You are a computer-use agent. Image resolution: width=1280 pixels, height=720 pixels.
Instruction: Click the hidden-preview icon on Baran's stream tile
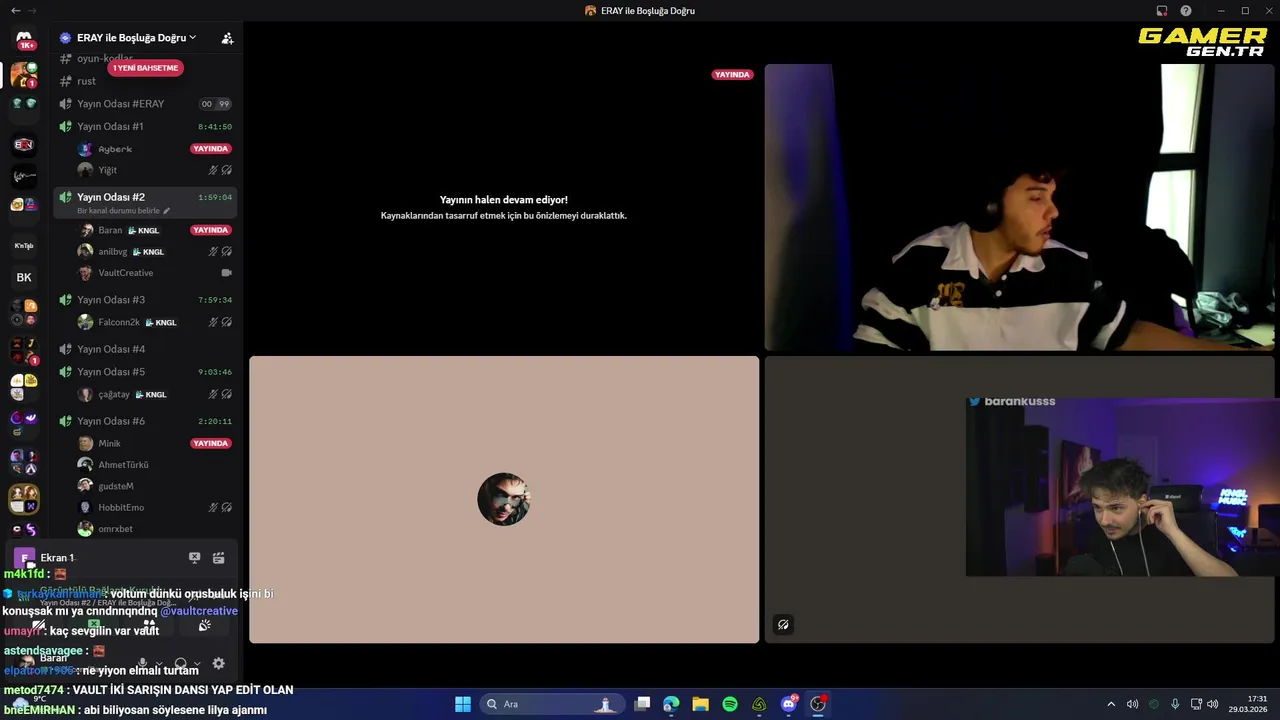coord(783,625)
